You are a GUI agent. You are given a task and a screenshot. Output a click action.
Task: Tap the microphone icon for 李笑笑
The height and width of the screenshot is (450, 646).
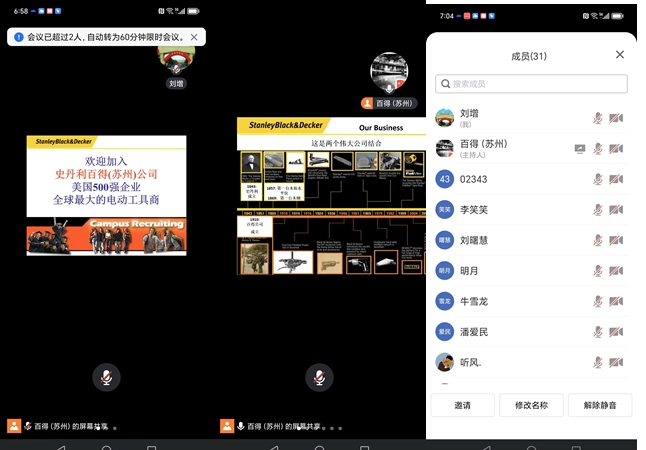coord(598,210)
